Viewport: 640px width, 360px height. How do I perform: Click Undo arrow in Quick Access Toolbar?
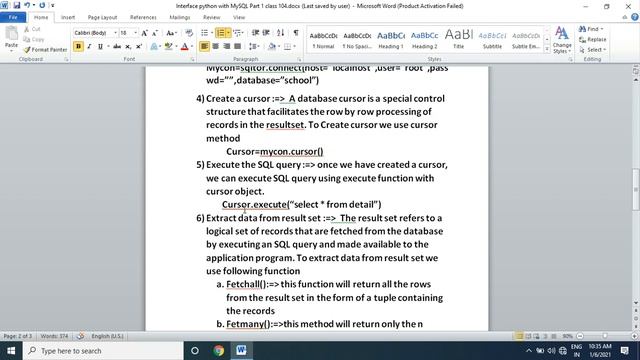point(27,5)
